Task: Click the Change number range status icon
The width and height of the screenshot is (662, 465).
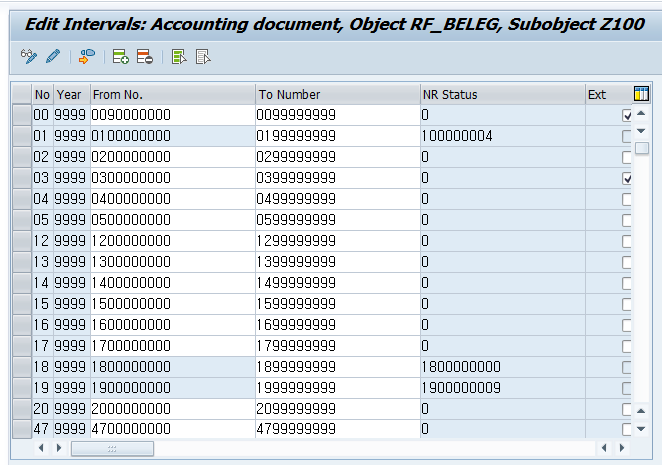Action: 87,56
